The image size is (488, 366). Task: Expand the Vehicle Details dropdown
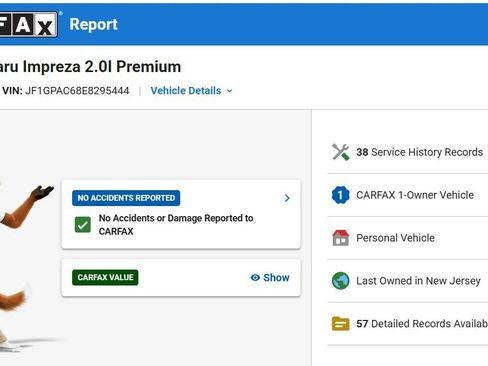point(191,91)
